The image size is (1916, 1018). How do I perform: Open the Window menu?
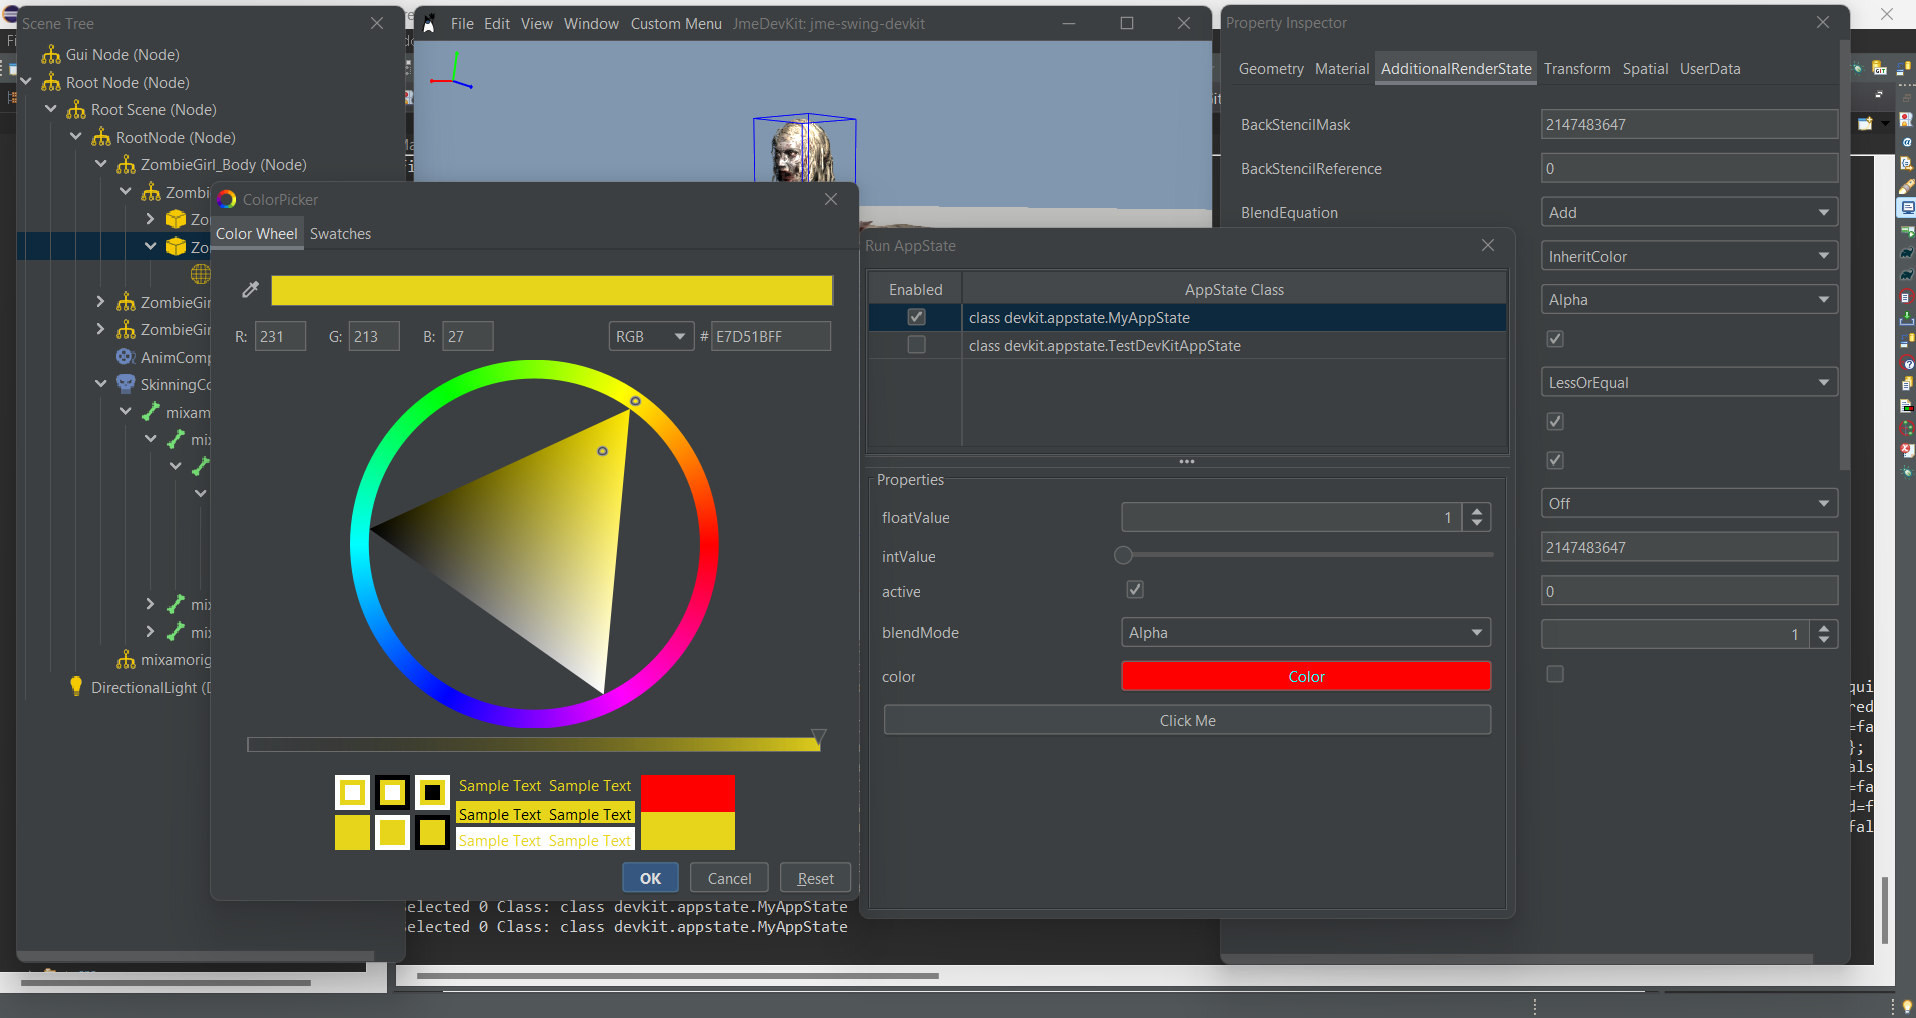(x=591, y=24)
